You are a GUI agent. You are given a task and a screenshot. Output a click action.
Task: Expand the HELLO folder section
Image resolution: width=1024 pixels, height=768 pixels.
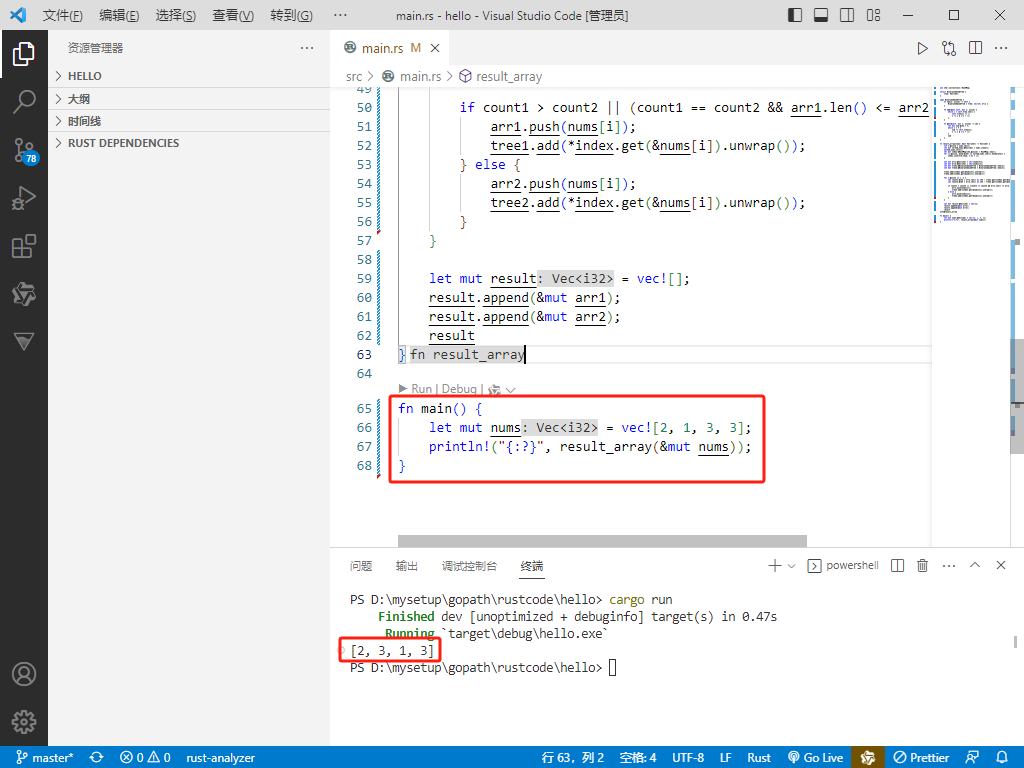[189, 76]
